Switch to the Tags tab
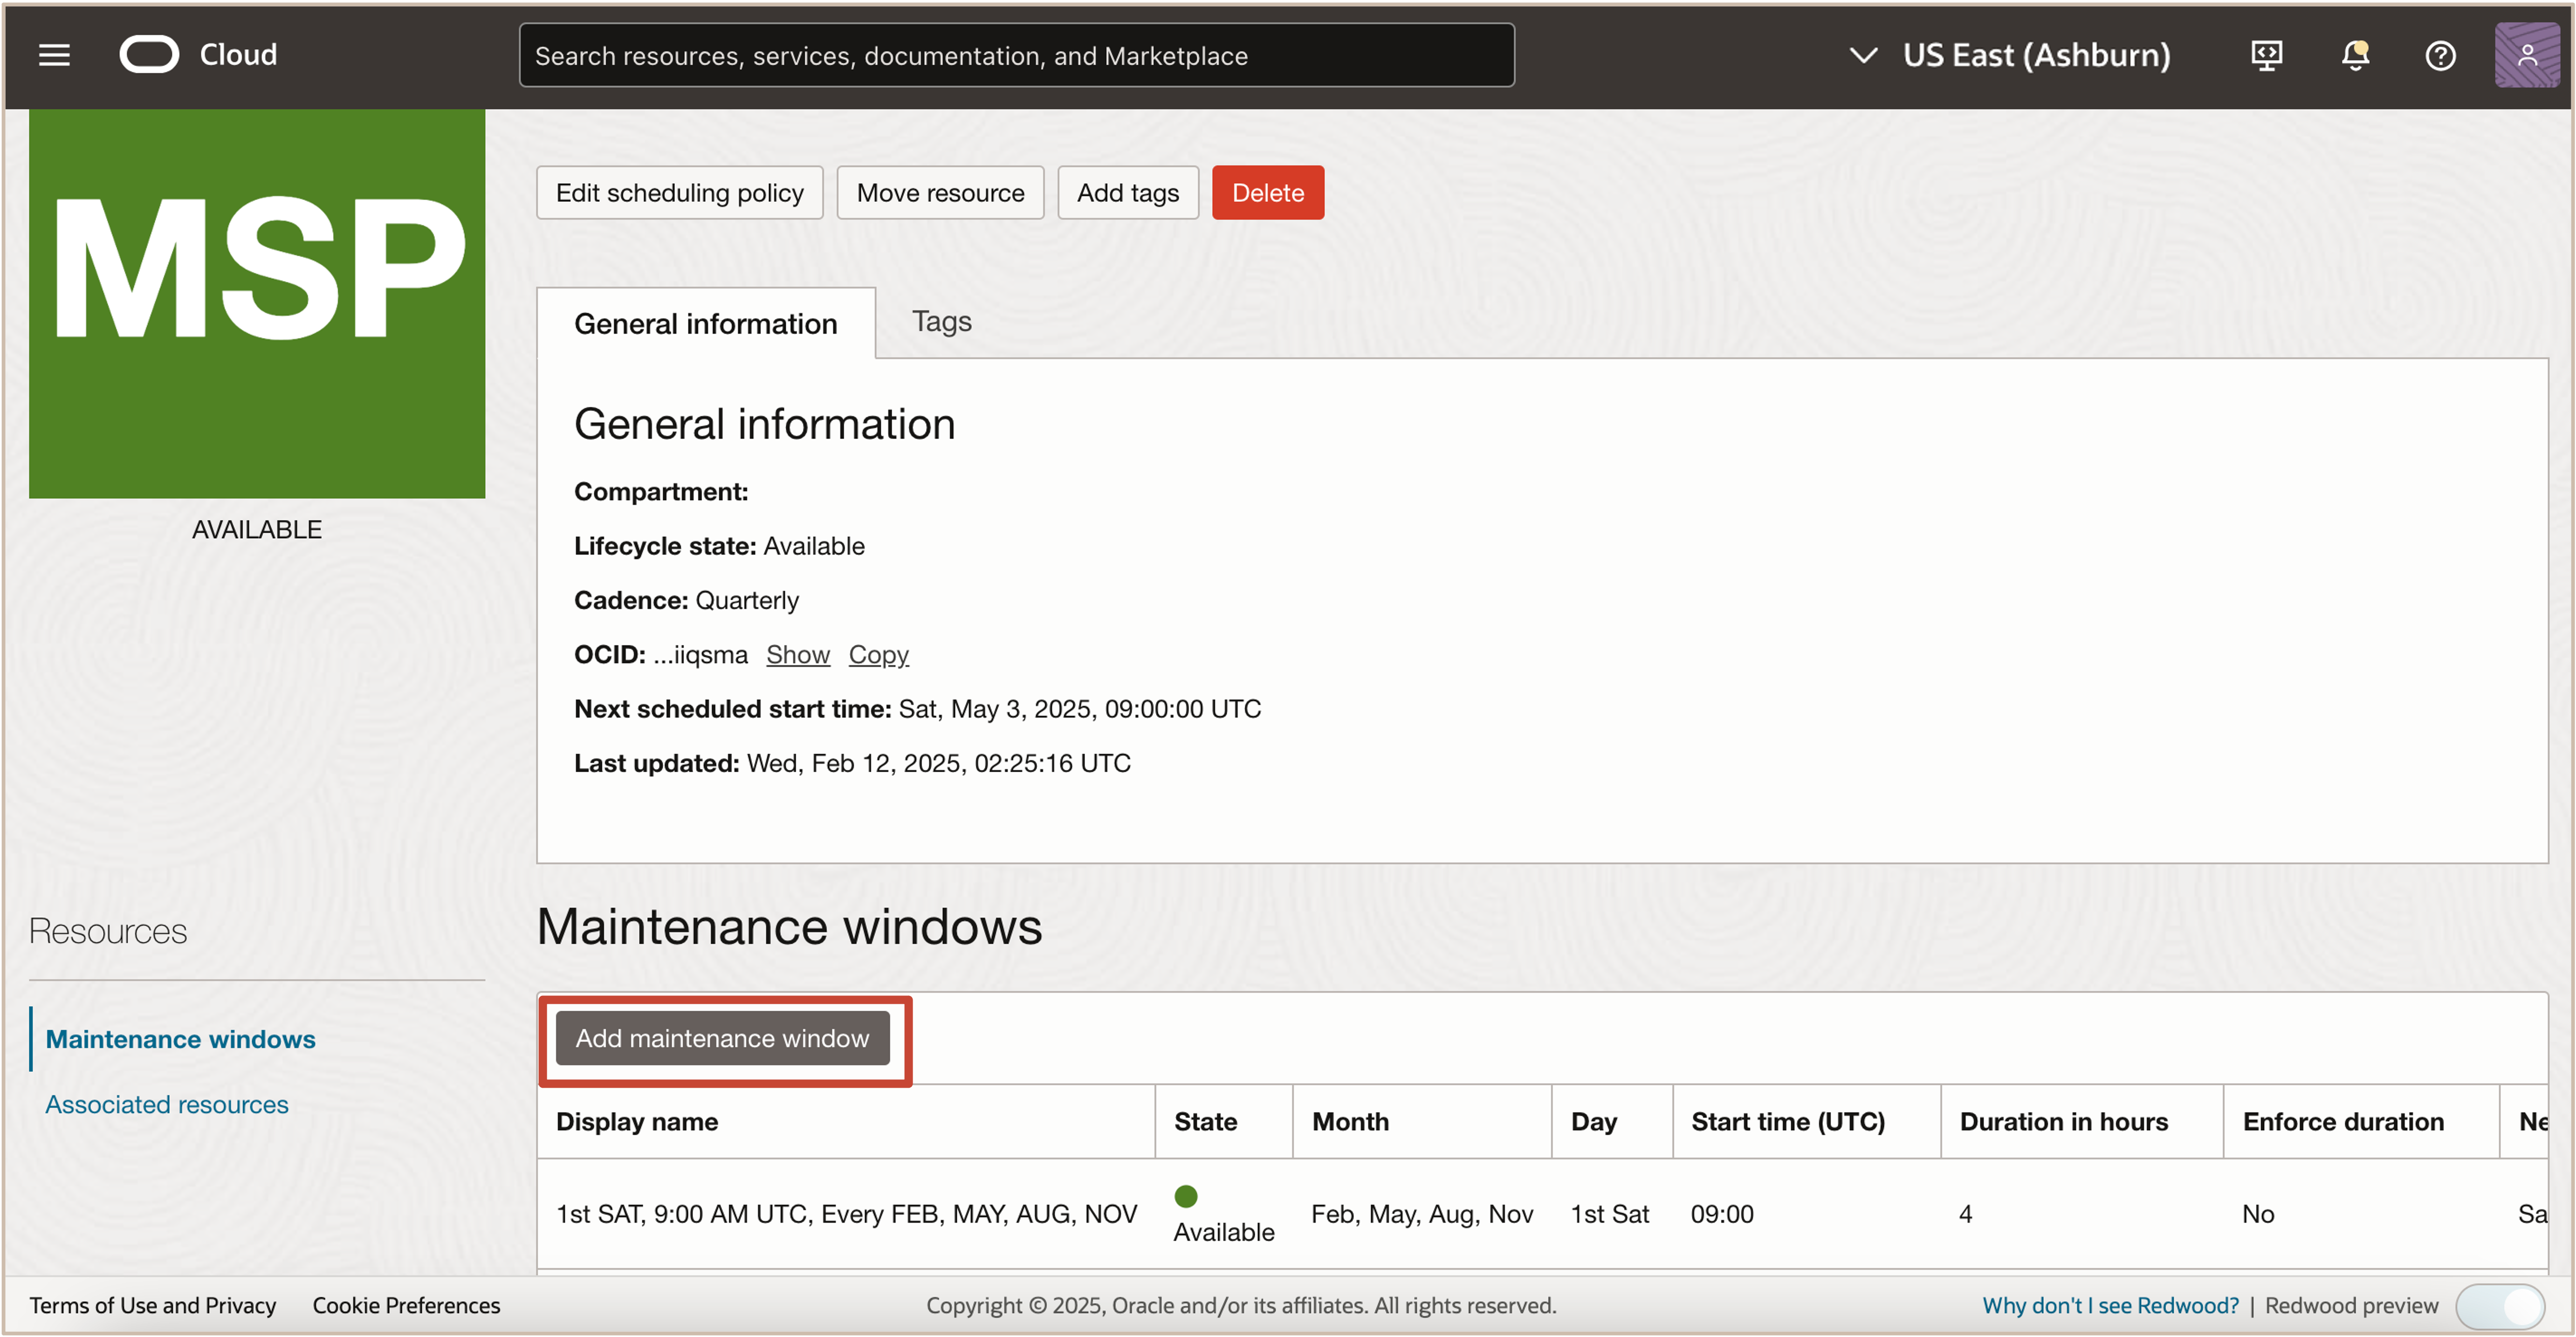The width and height of the screenshot is (2576, 1337). click(x=940, y=321)
